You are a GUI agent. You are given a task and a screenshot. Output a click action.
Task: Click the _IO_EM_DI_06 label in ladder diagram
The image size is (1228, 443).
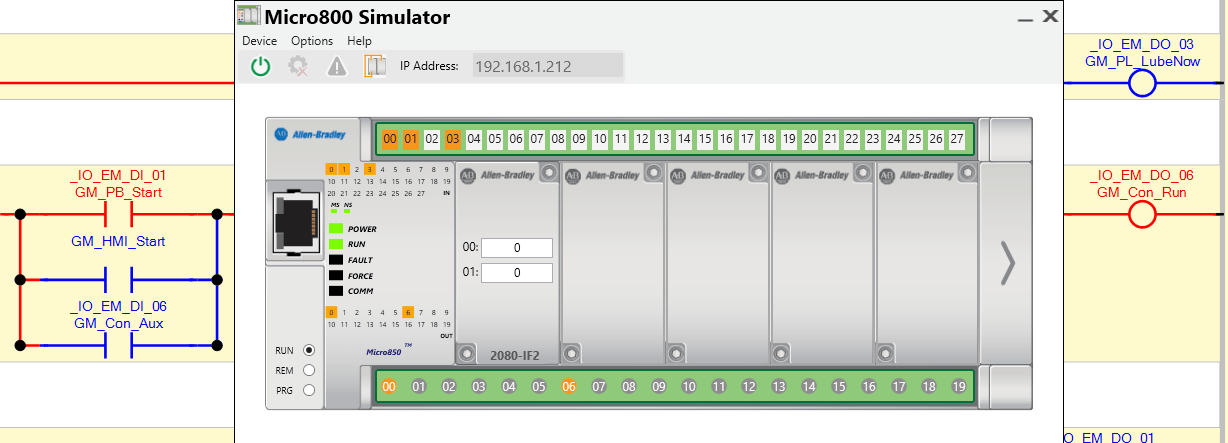118,307
